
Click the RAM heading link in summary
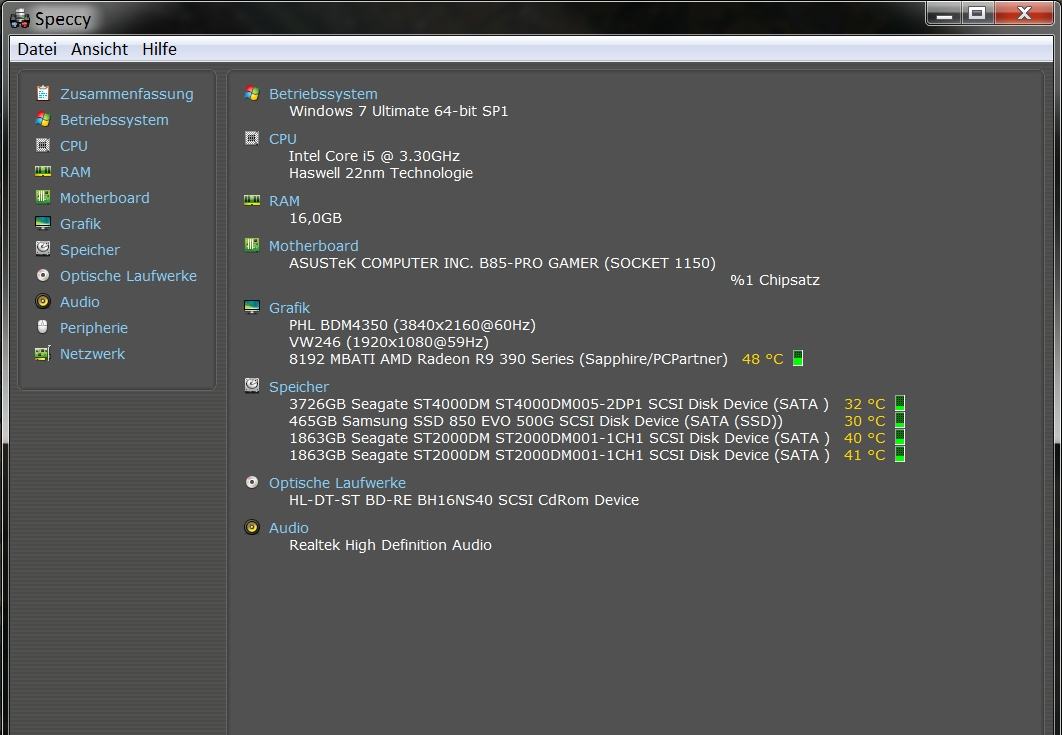284,201
